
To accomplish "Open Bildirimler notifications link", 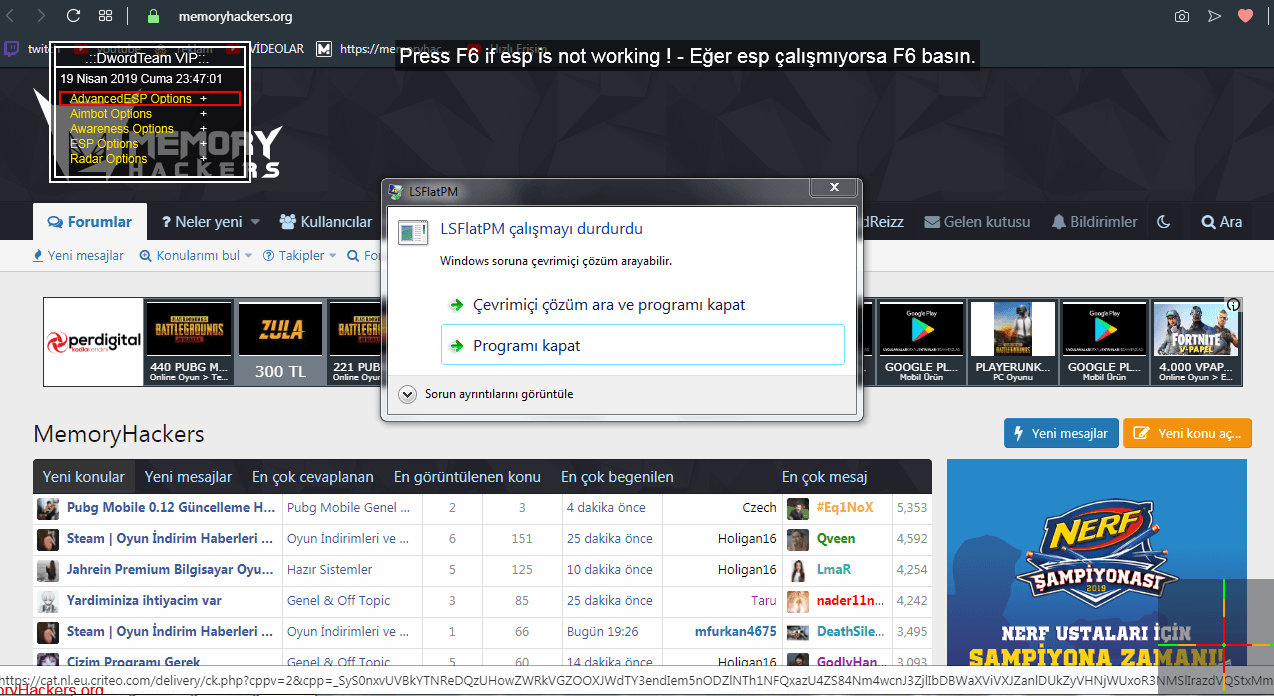I will pos(1094,222).
